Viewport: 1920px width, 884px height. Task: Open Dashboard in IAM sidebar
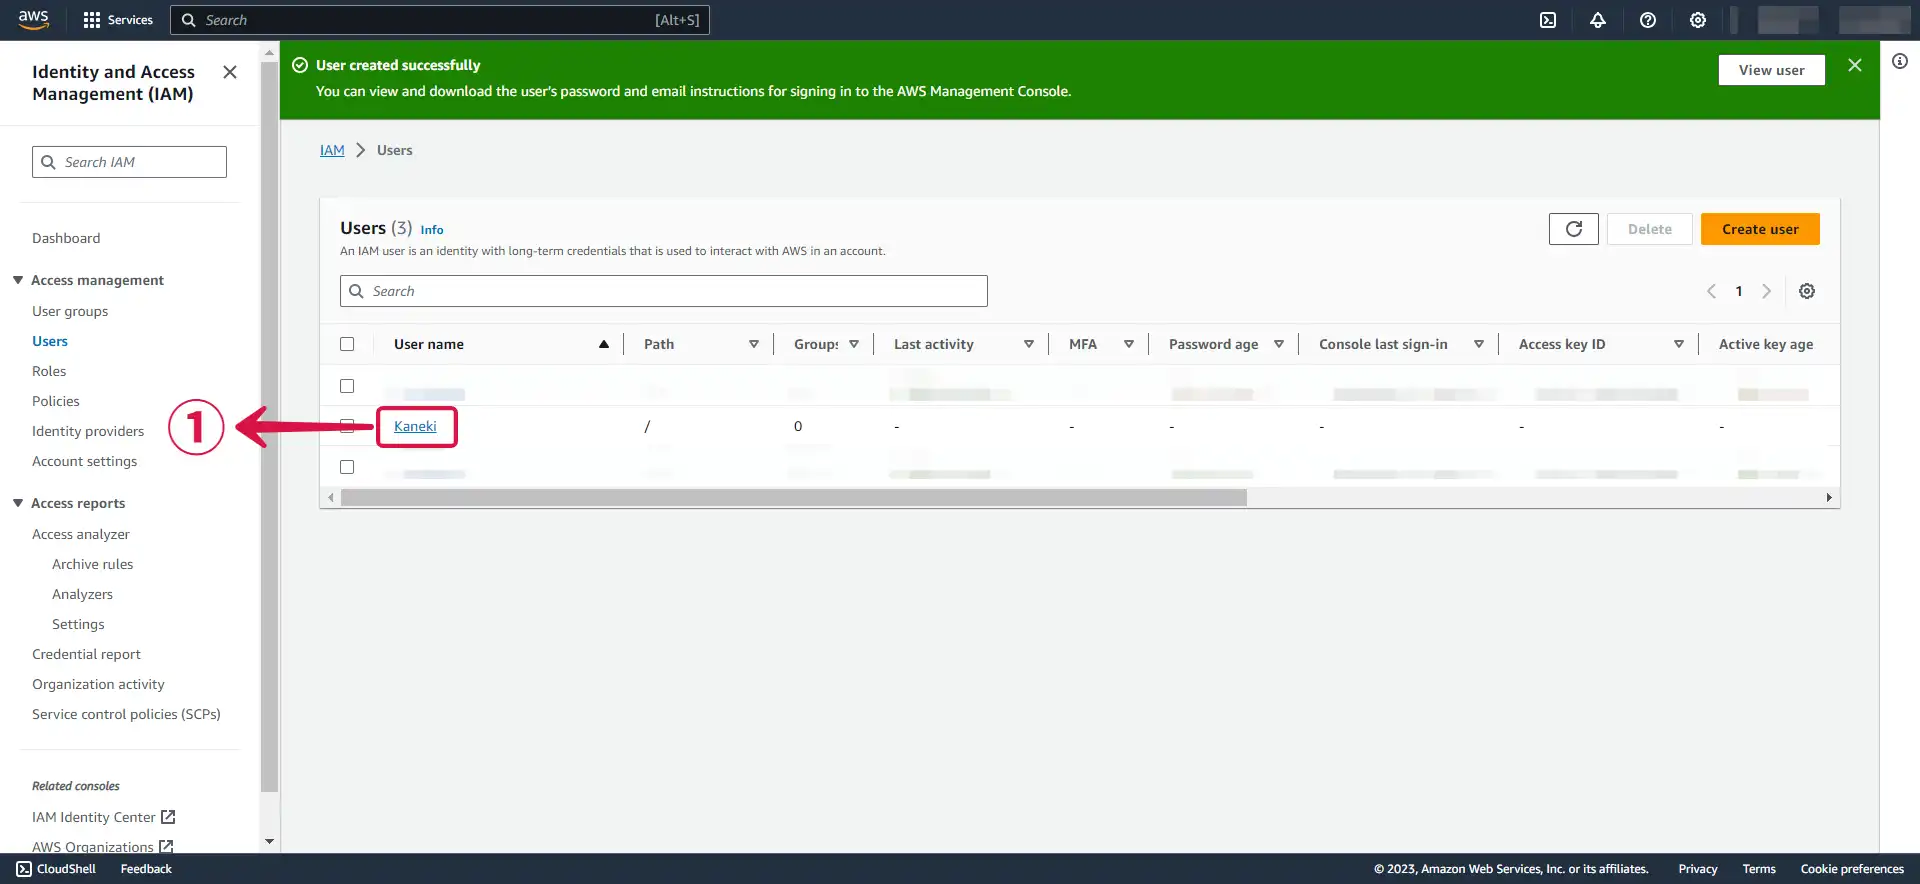[x=66, y=238]
